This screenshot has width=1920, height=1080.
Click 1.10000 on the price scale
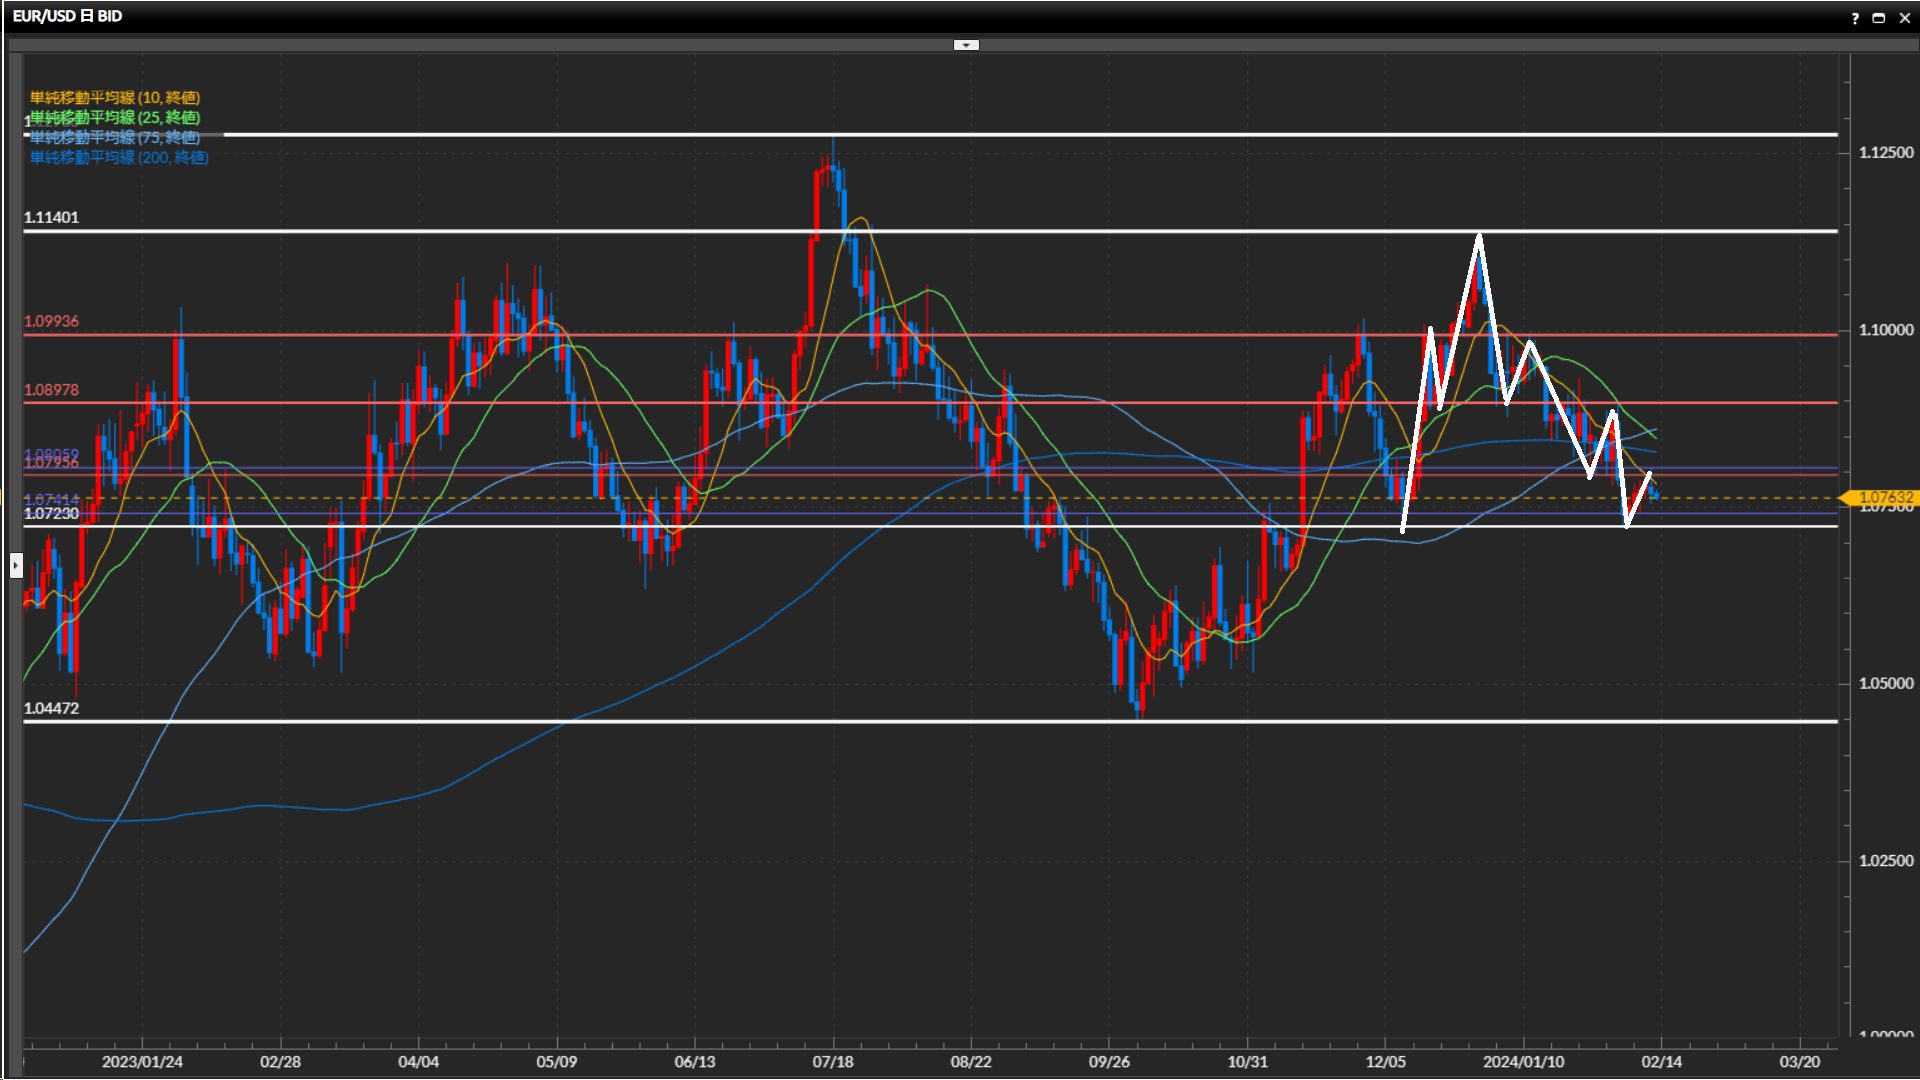1885,330
